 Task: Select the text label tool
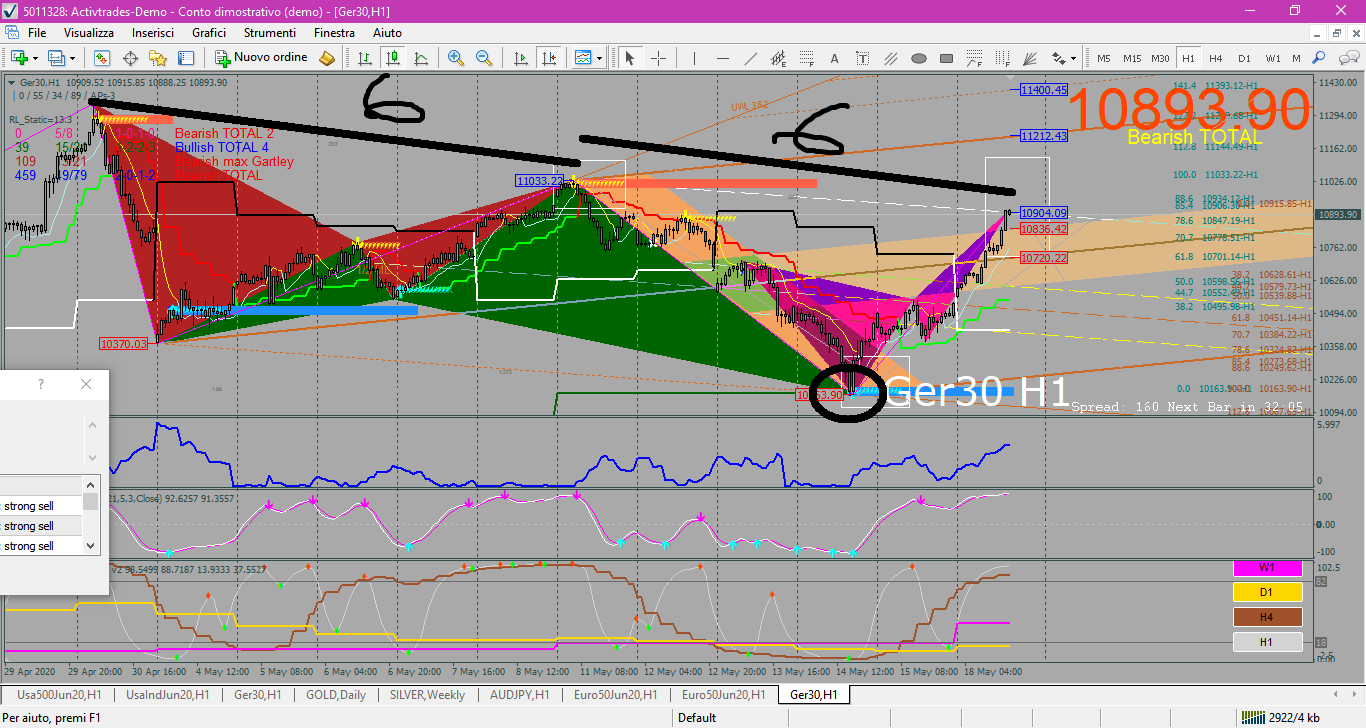tap(862, 58)
